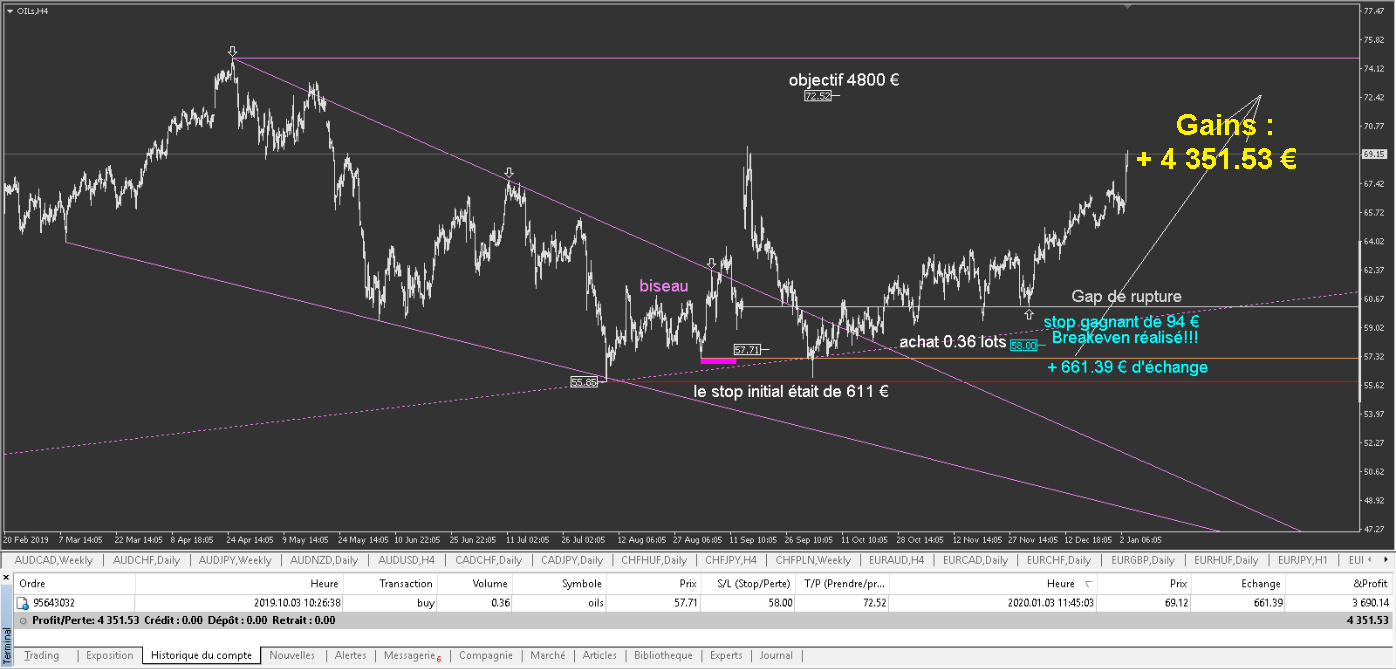Select the EURAUD,H4 chart tab

[896, 560]
